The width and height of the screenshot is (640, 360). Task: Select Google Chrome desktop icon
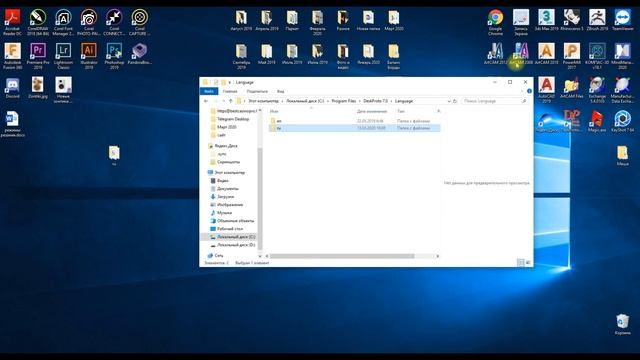coord(496,22)
